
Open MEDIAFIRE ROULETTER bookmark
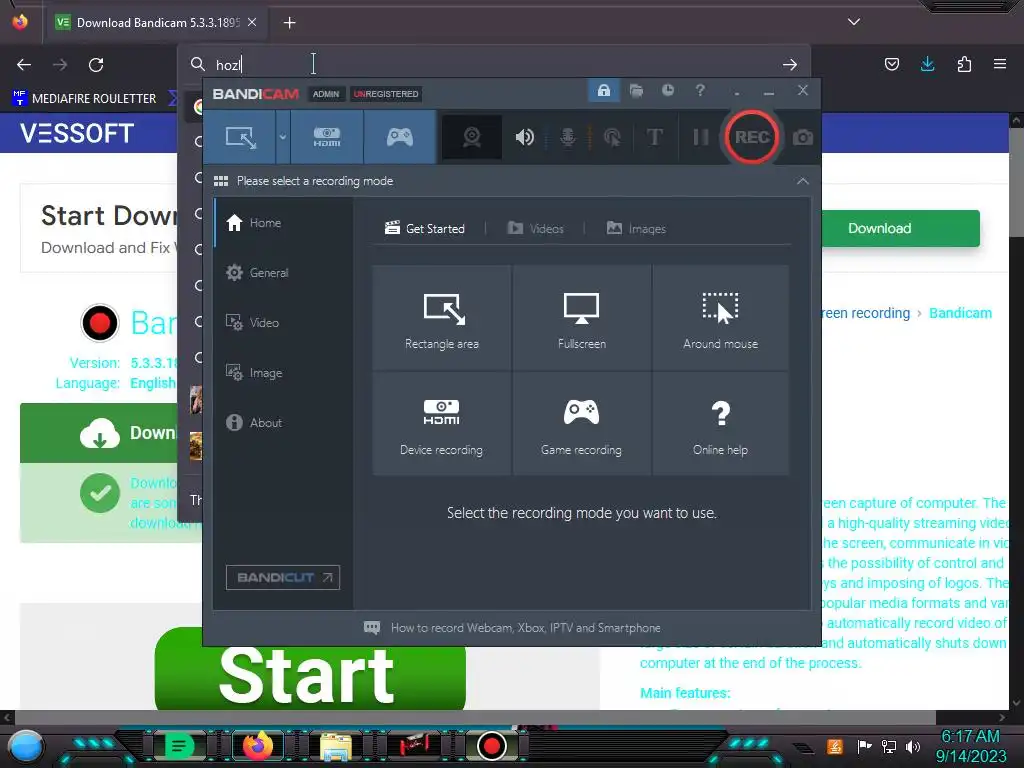pos(85,99)
